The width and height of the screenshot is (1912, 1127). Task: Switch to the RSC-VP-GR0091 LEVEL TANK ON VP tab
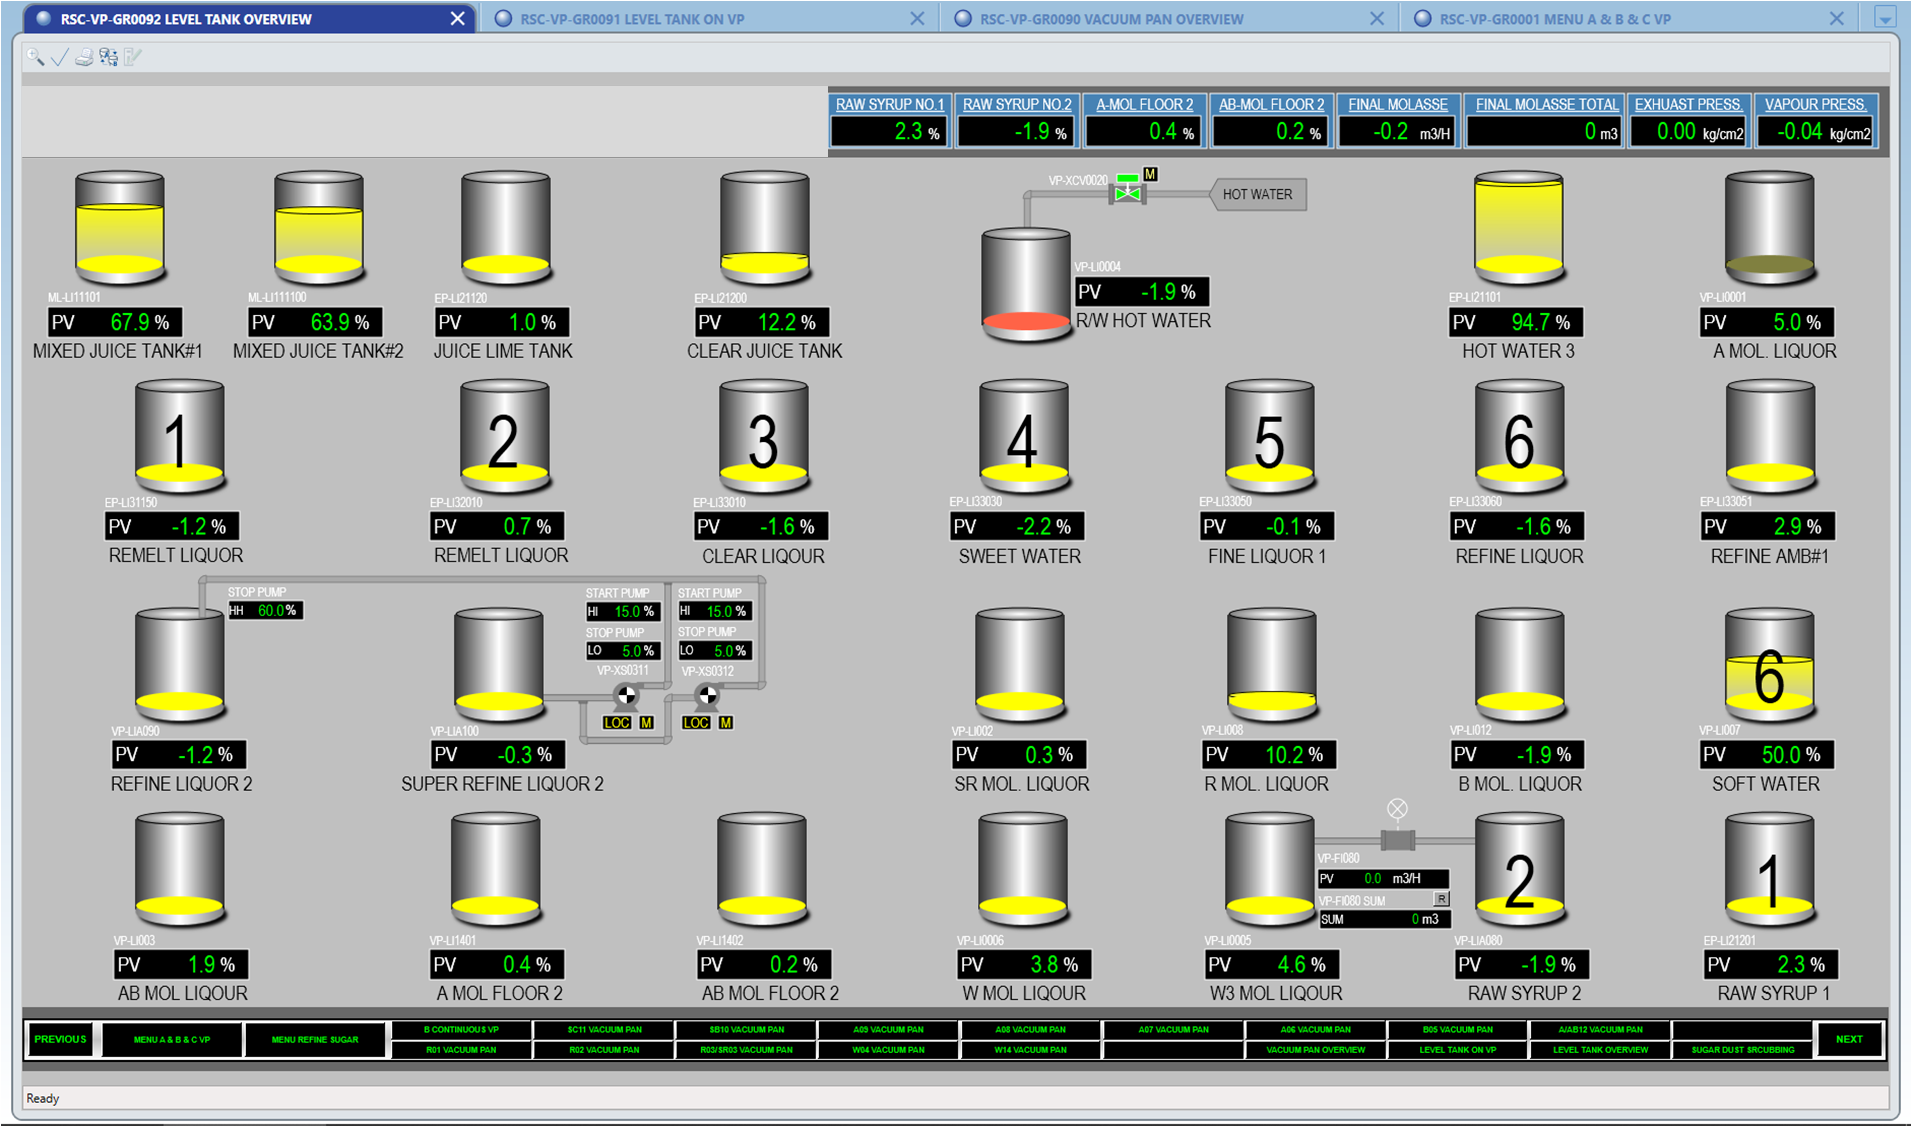[x=632, y=19]
